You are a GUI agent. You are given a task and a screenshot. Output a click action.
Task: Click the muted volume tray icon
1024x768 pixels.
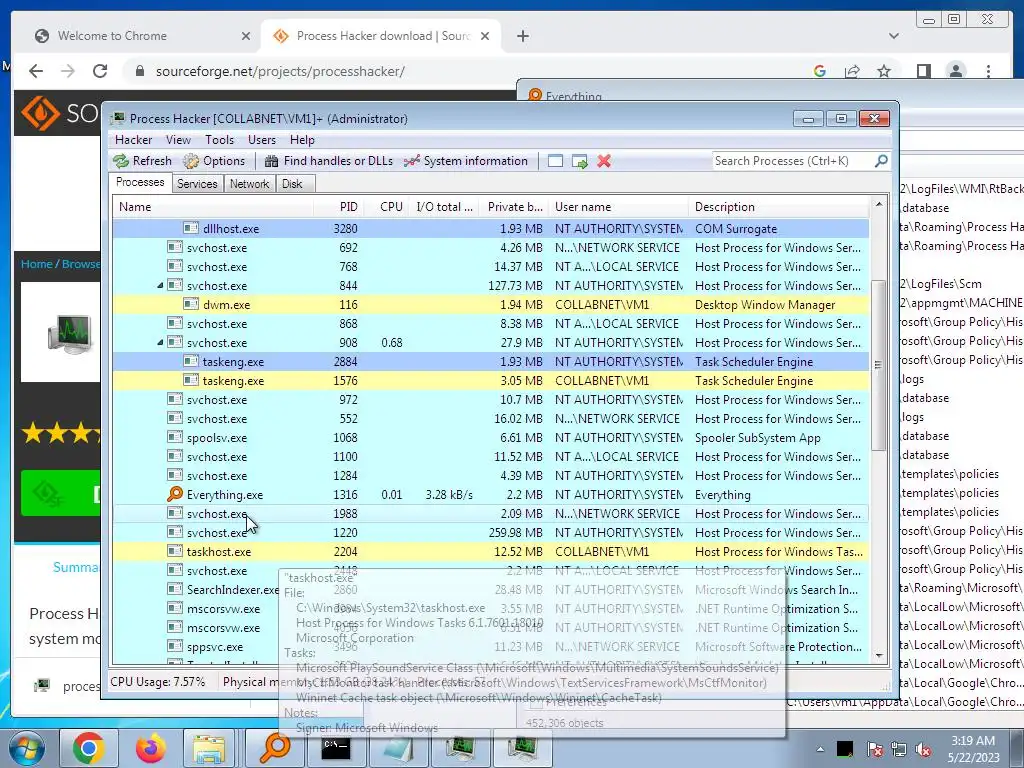tap(923, 749)
